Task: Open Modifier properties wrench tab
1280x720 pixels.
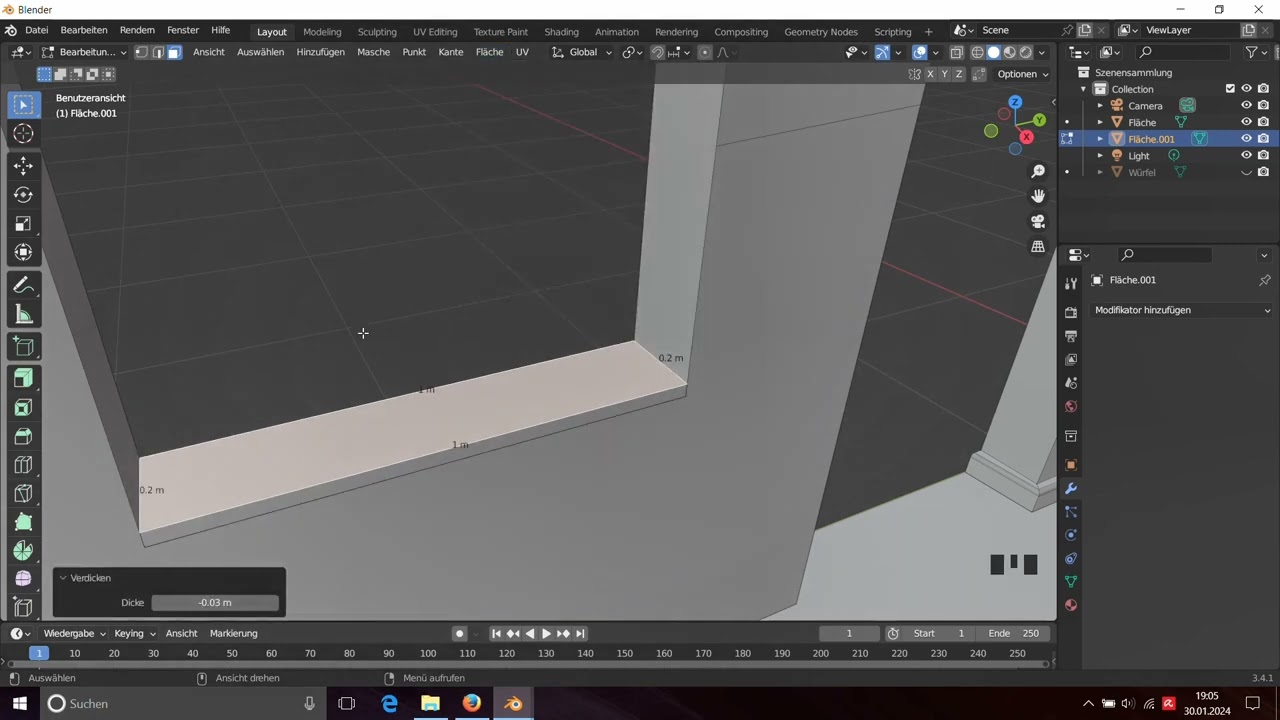Action: pyautogui.click(x=1071, y=489)
